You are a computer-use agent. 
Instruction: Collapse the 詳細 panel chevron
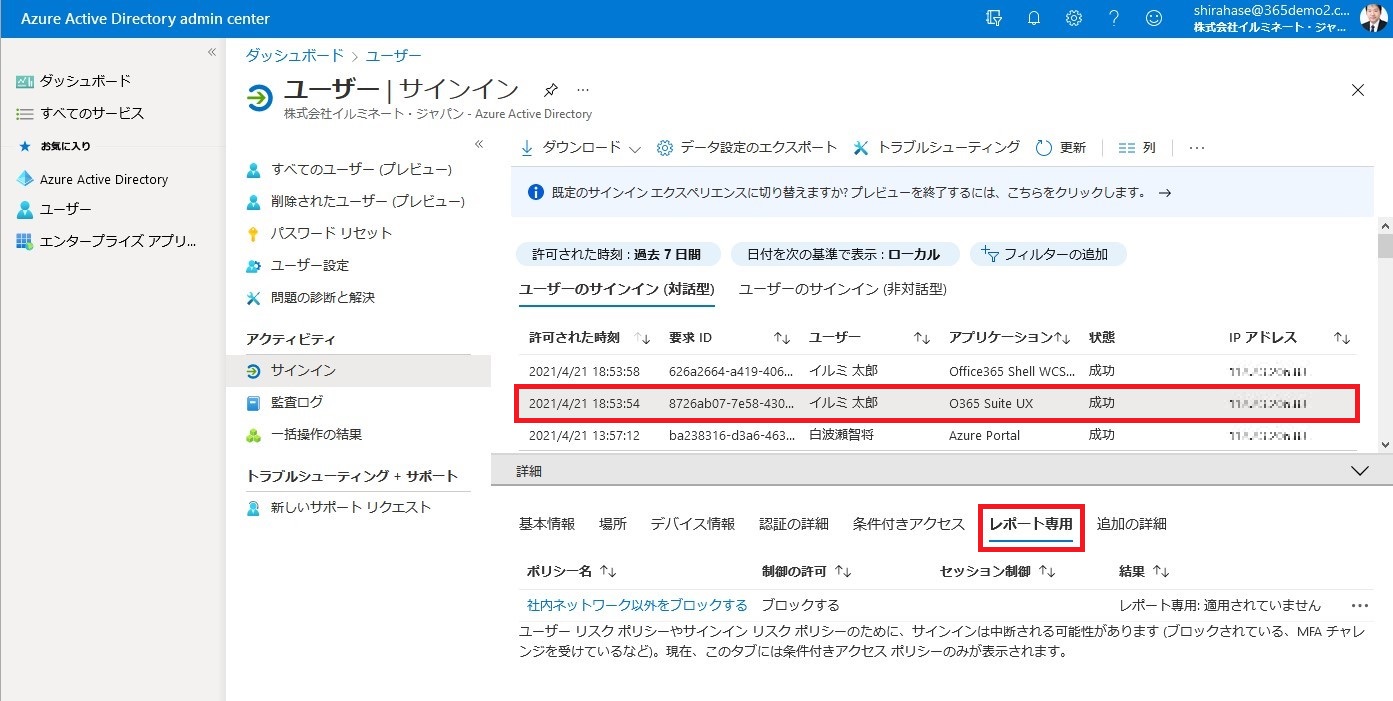point(1359,470)
